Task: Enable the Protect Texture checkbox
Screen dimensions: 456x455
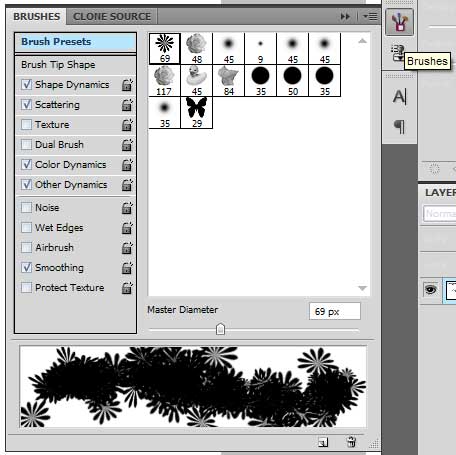Action: tap(26, 287)
